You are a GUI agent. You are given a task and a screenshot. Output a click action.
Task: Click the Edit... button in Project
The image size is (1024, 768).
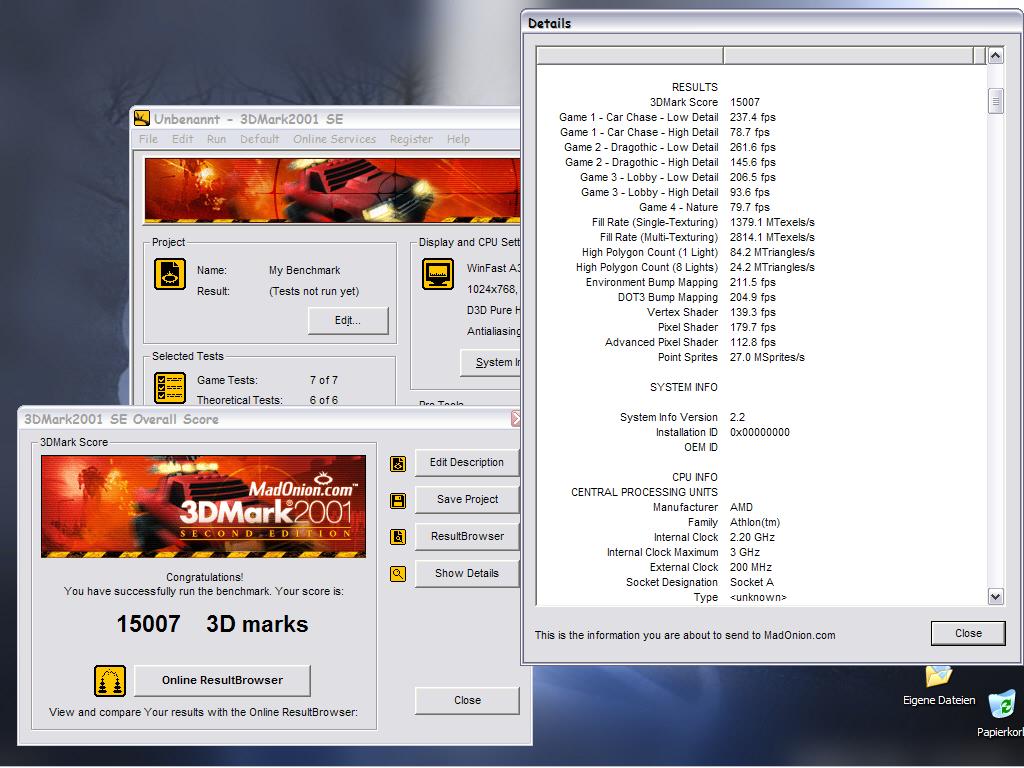347,321
